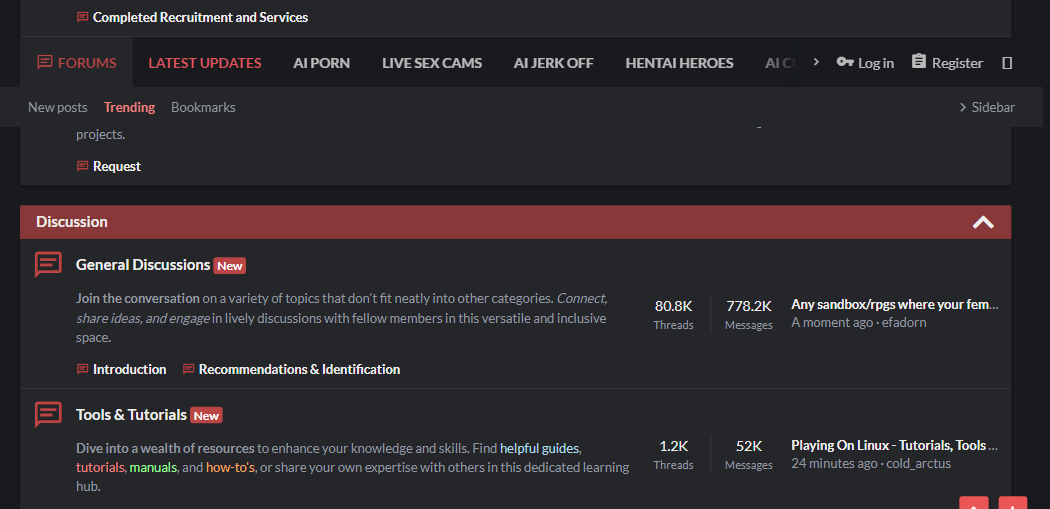Open the Request sub-forum link

[x=117, y=166]
